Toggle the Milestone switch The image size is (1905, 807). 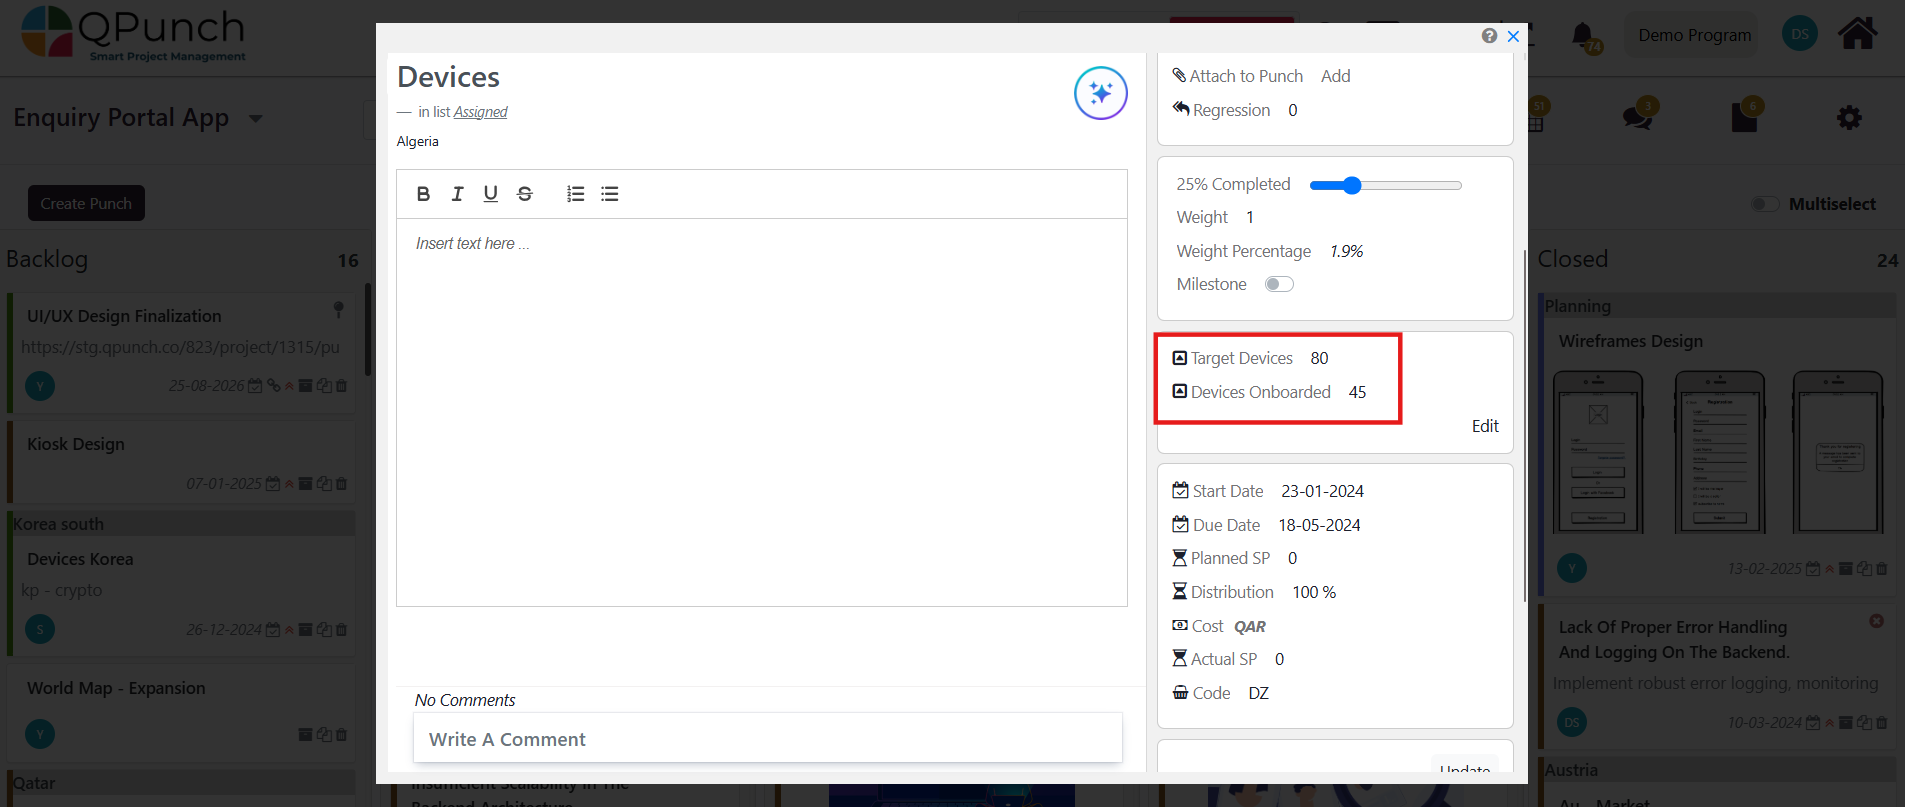1279,284
